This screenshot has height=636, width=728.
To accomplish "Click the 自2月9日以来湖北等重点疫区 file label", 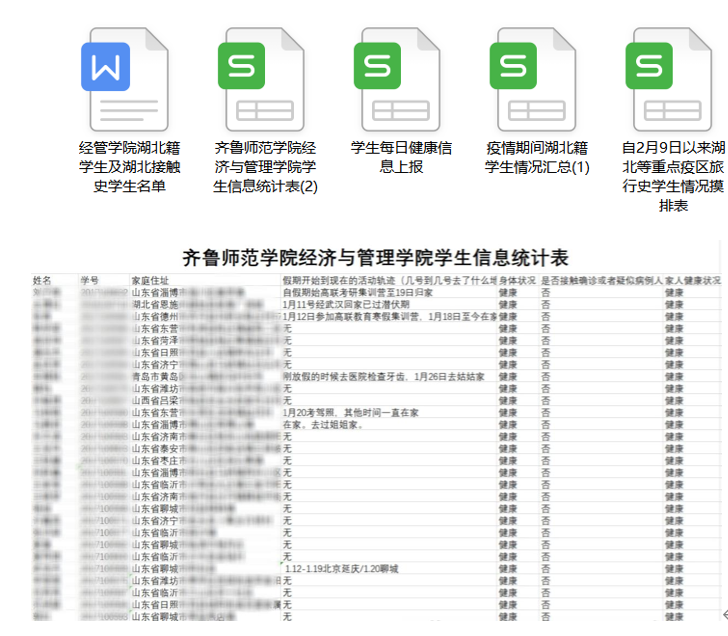I will tap(673, 176).
